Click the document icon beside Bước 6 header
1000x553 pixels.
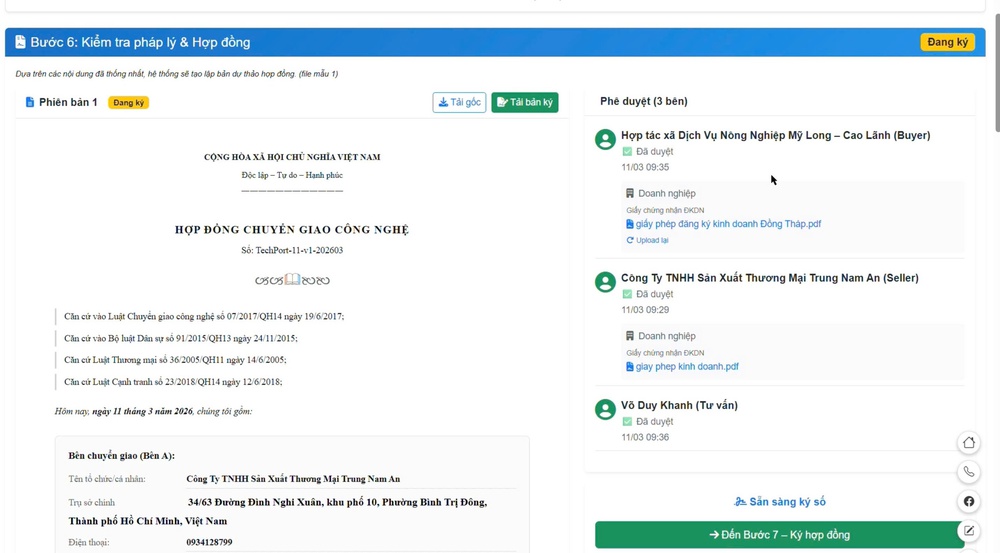pos(20,42)
